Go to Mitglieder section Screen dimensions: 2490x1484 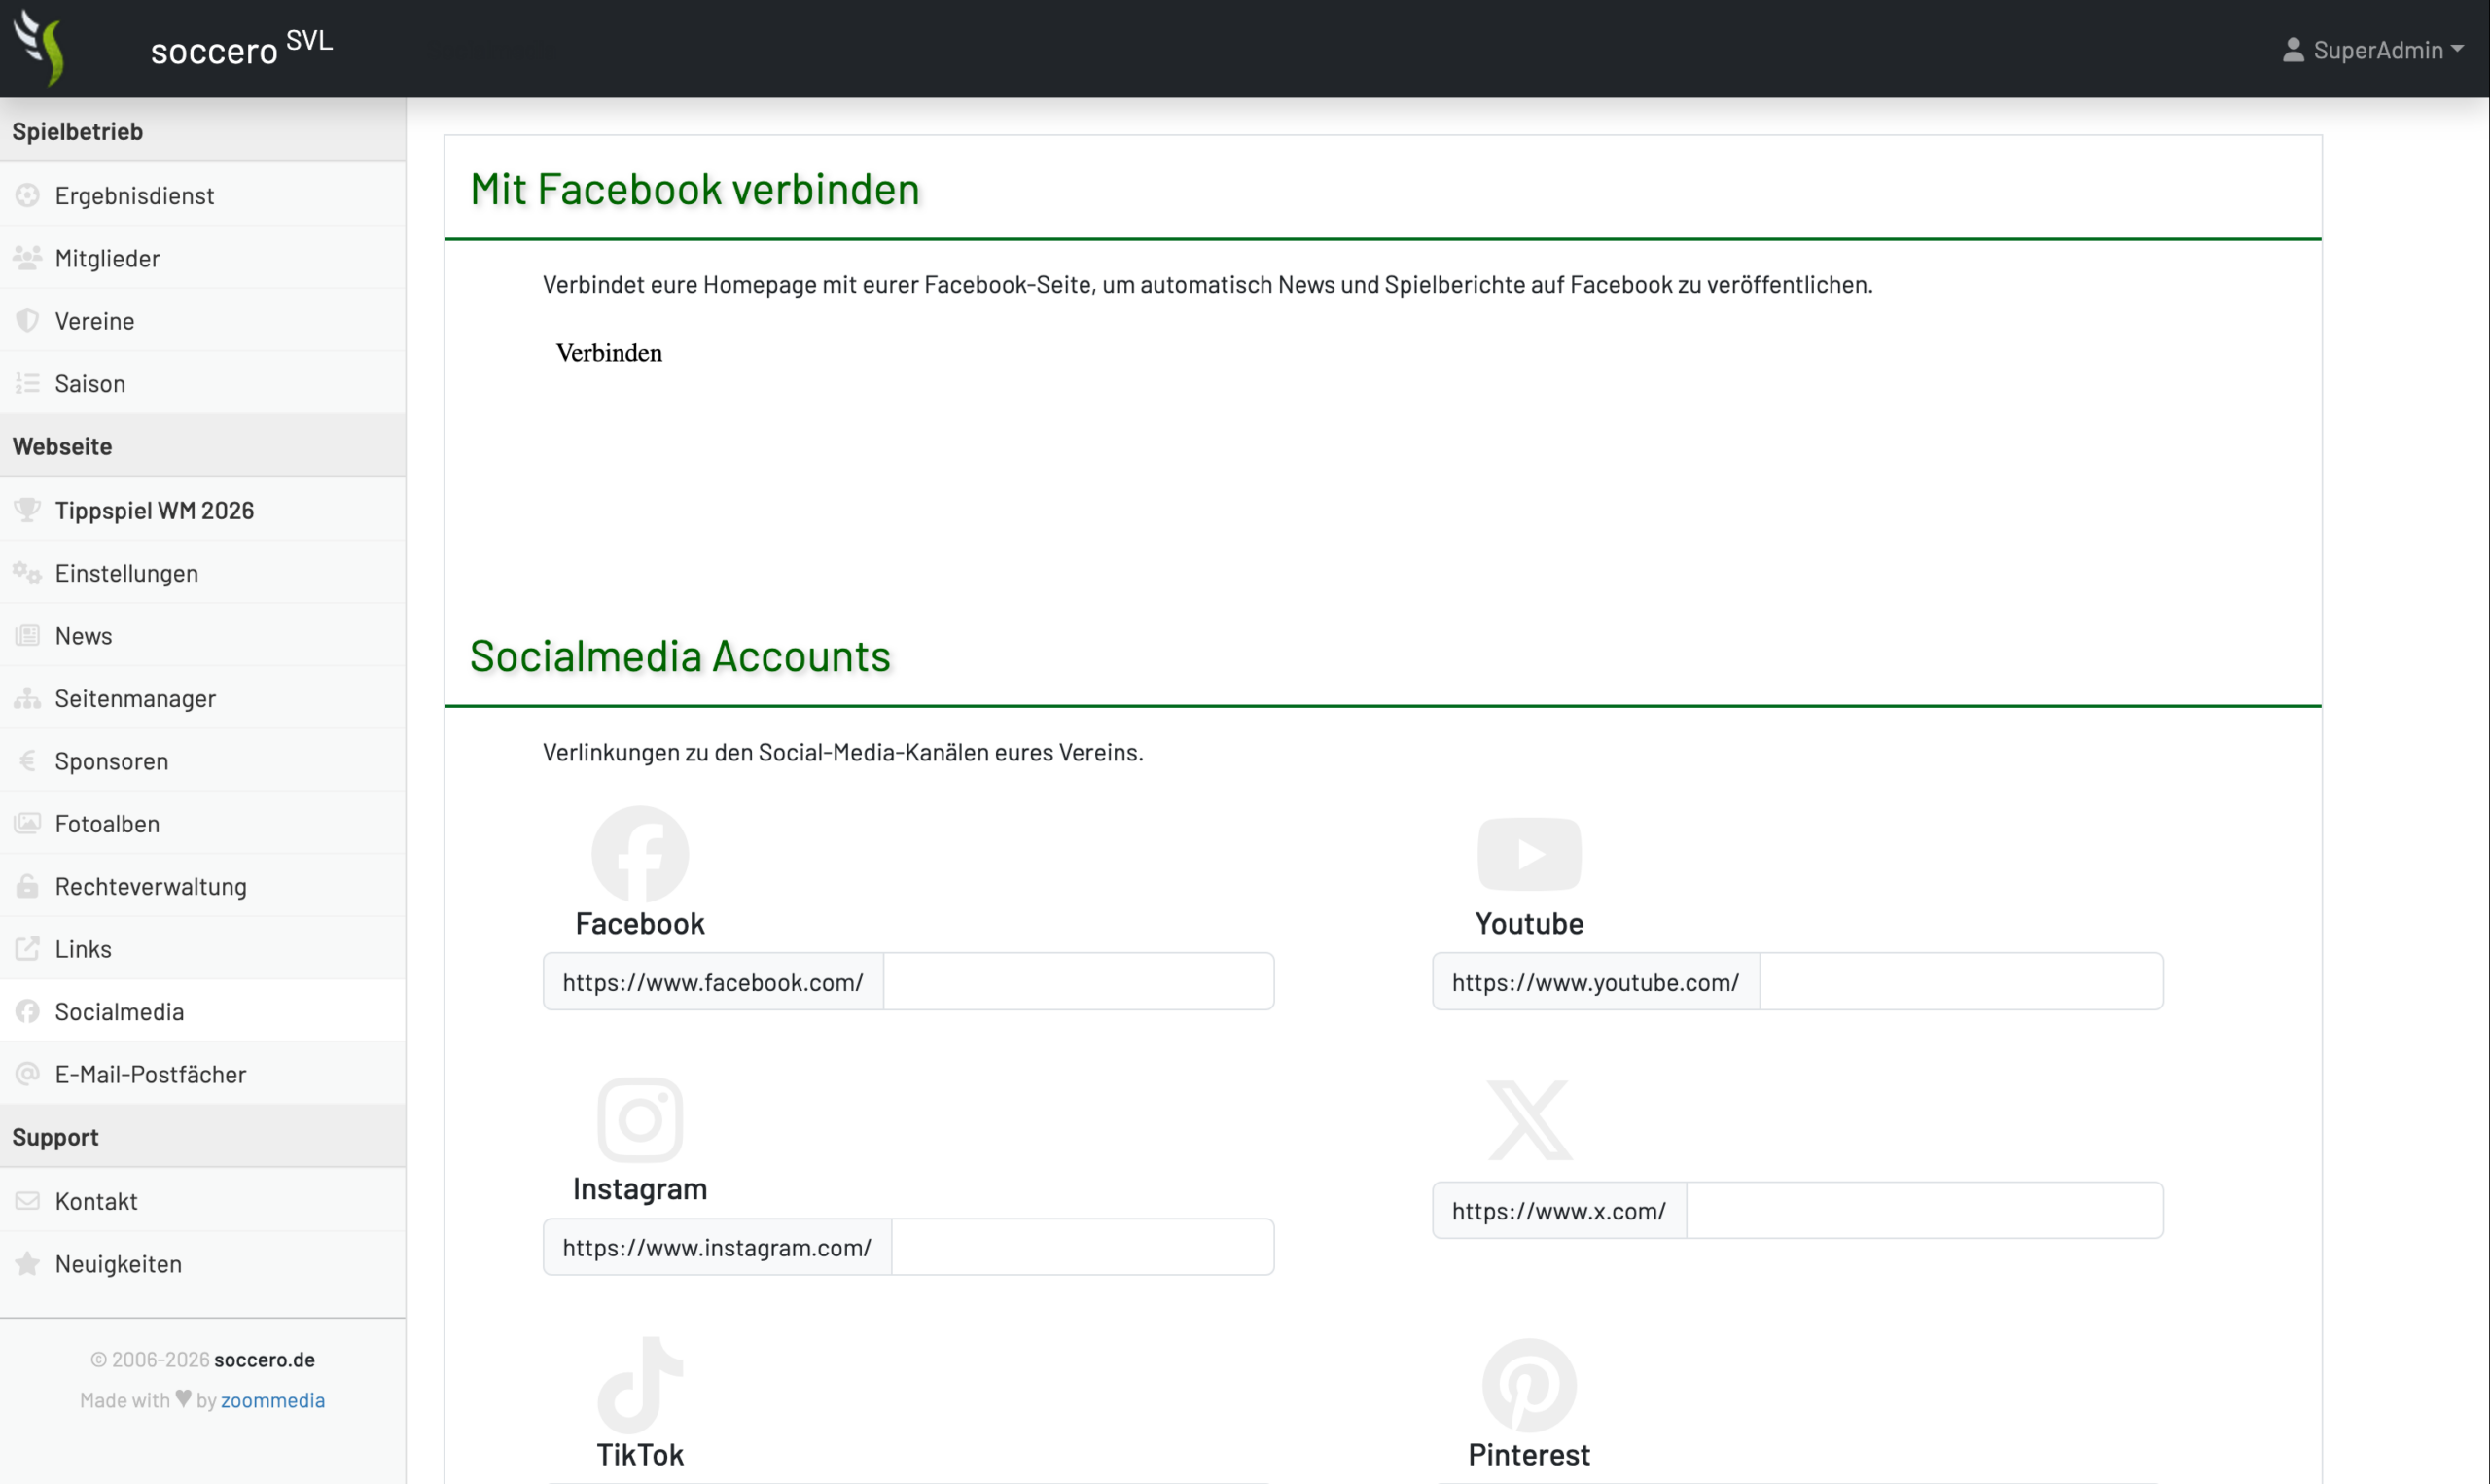coord(203,258)
